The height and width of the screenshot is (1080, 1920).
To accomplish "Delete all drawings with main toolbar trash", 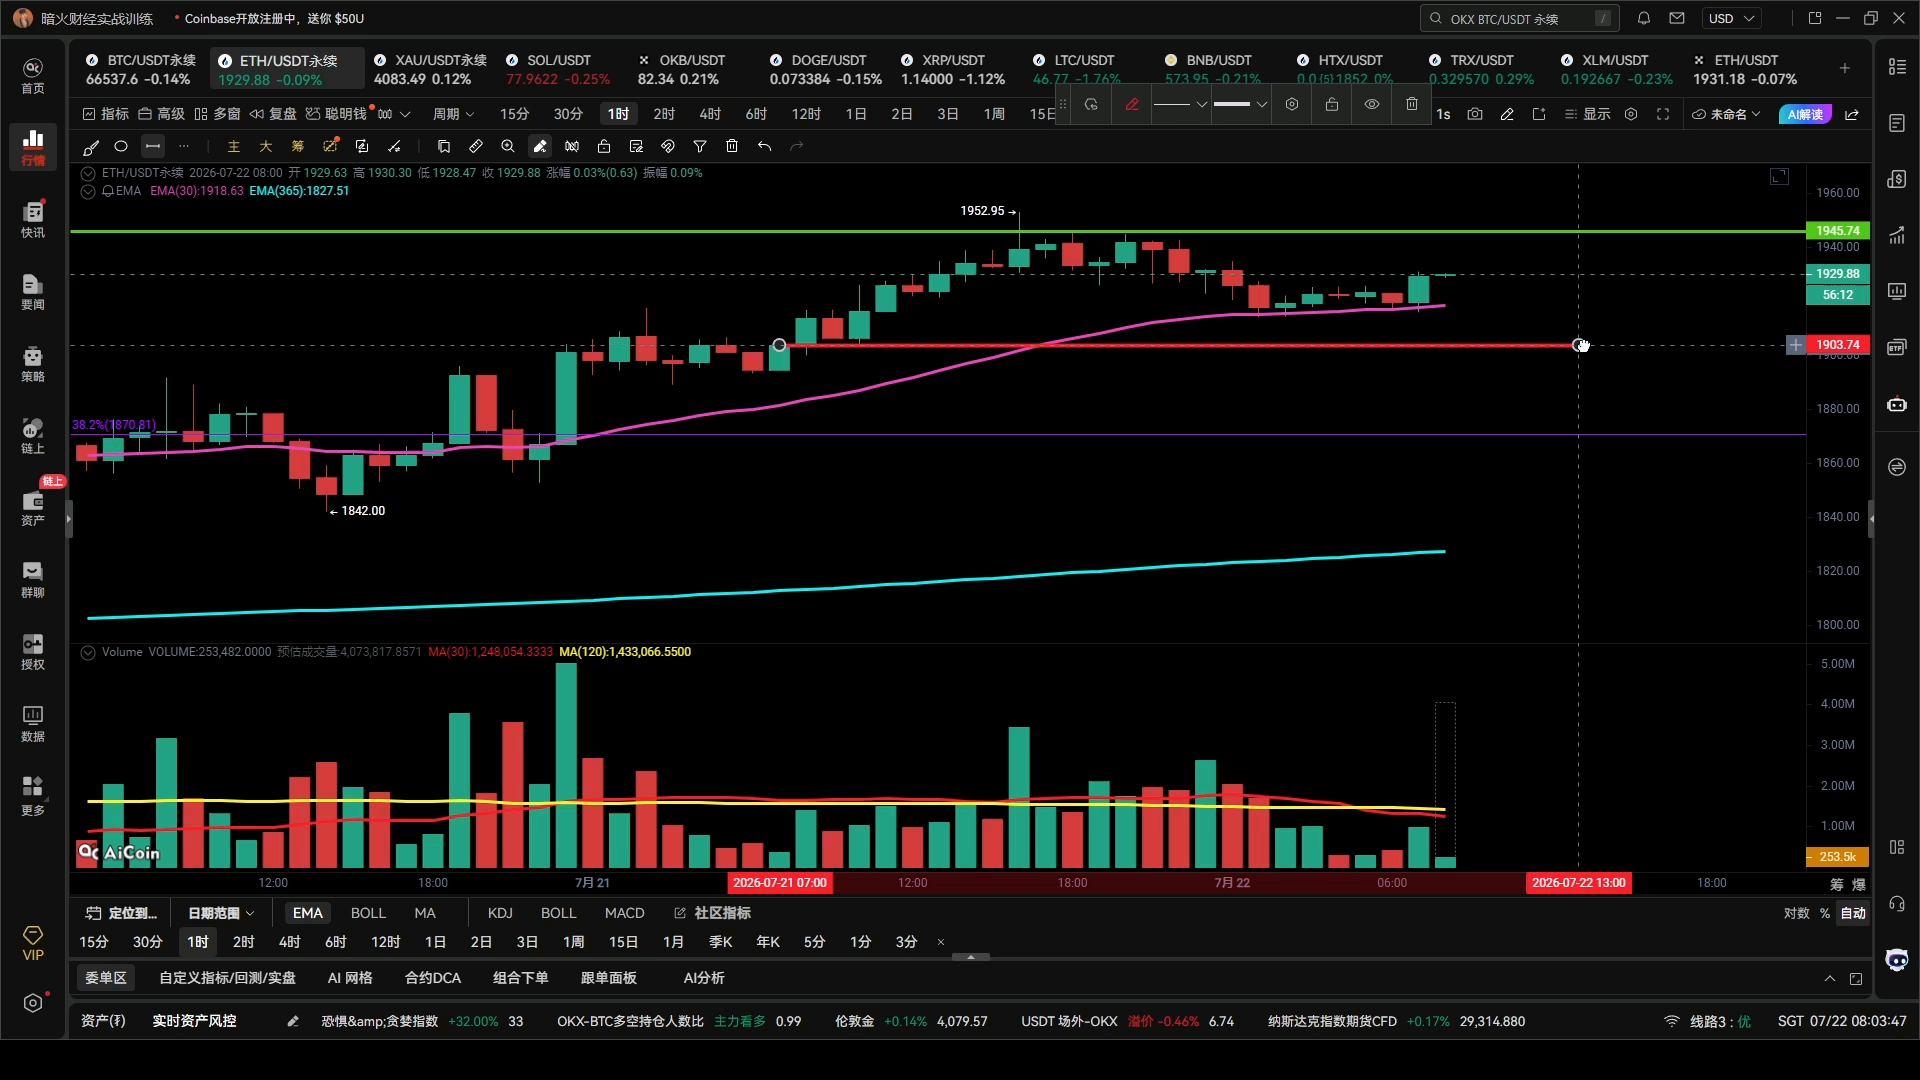I will (x=732, y=147).
